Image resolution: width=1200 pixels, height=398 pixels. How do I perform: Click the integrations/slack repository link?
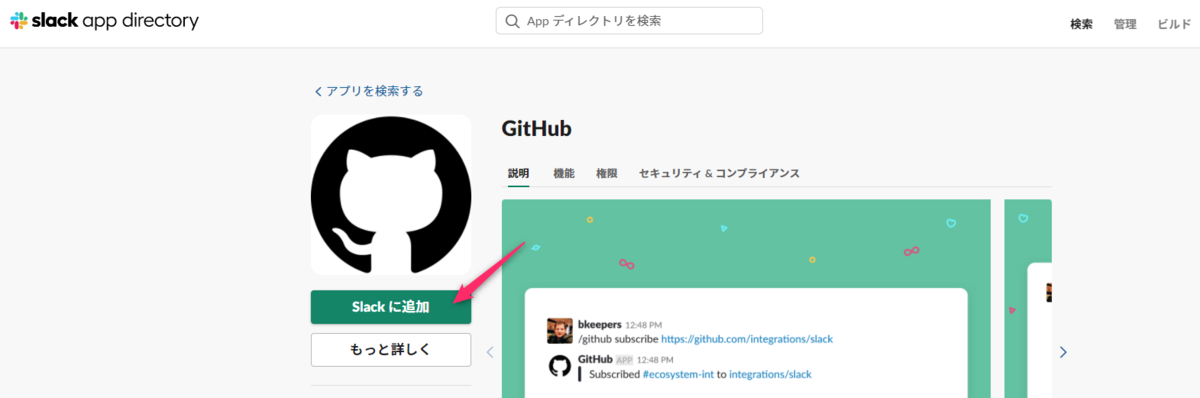pyautogui.click(x=770, y=374)
